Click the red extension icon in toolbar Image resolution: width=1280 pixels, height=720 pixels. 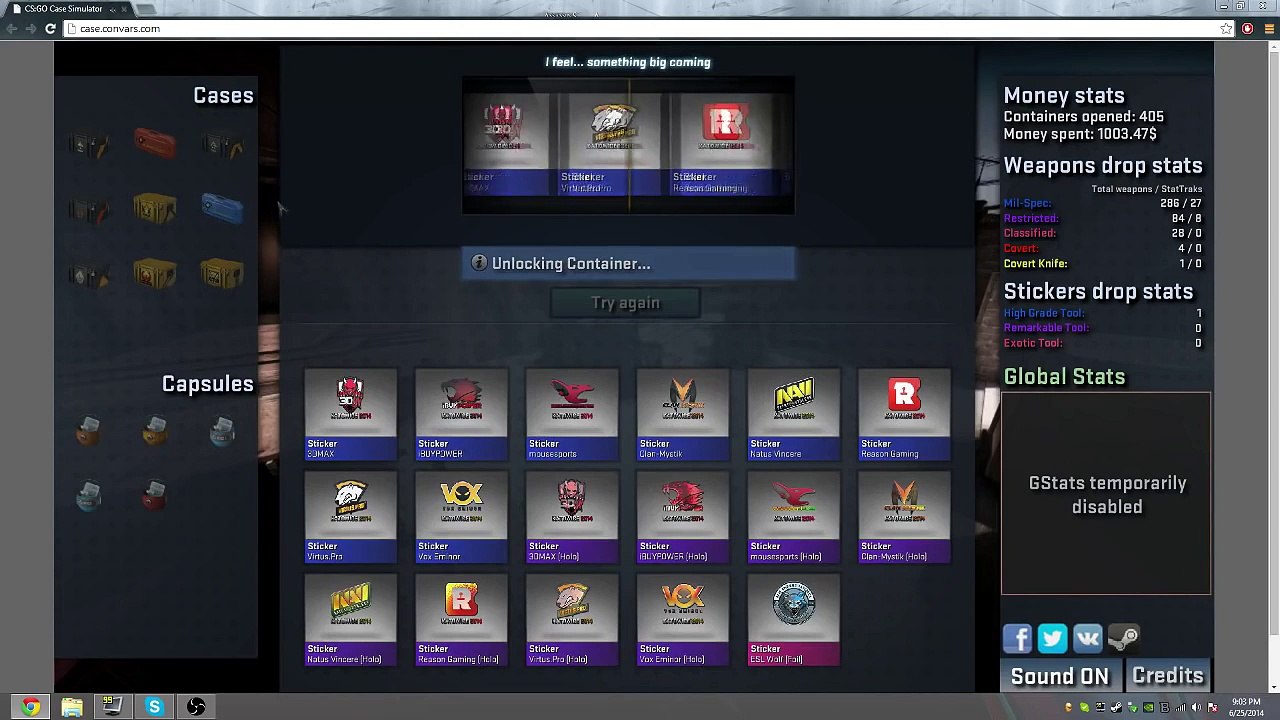1248,29
